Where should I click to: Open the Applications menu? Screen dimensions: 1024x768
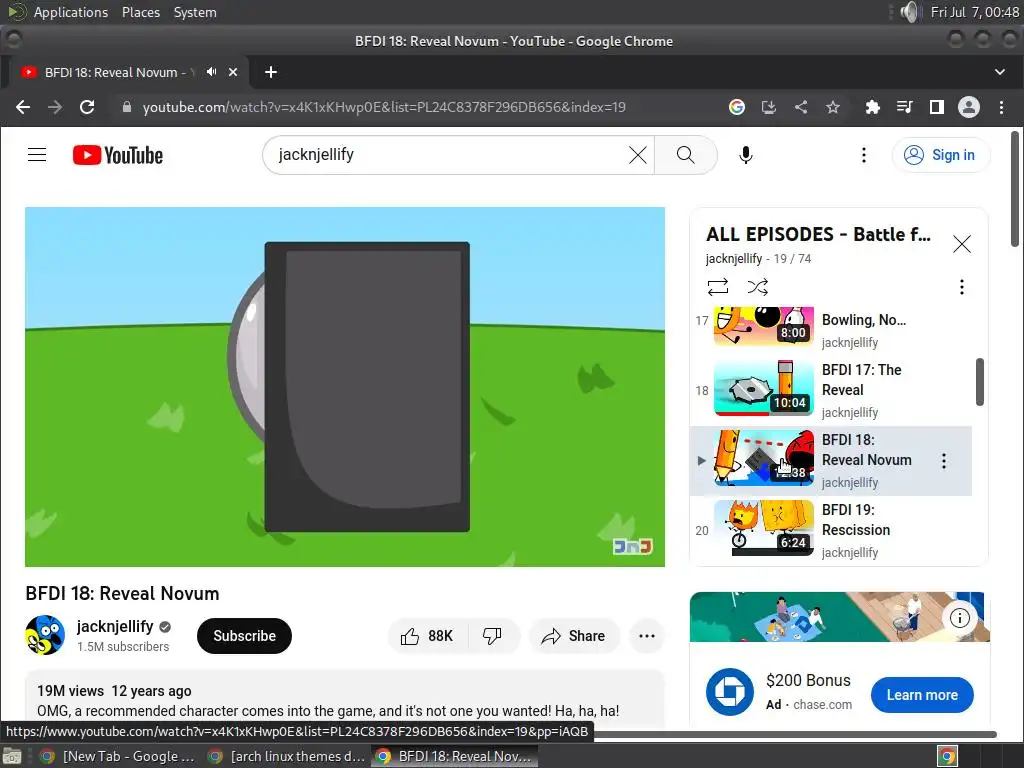(x=71, y=12)
